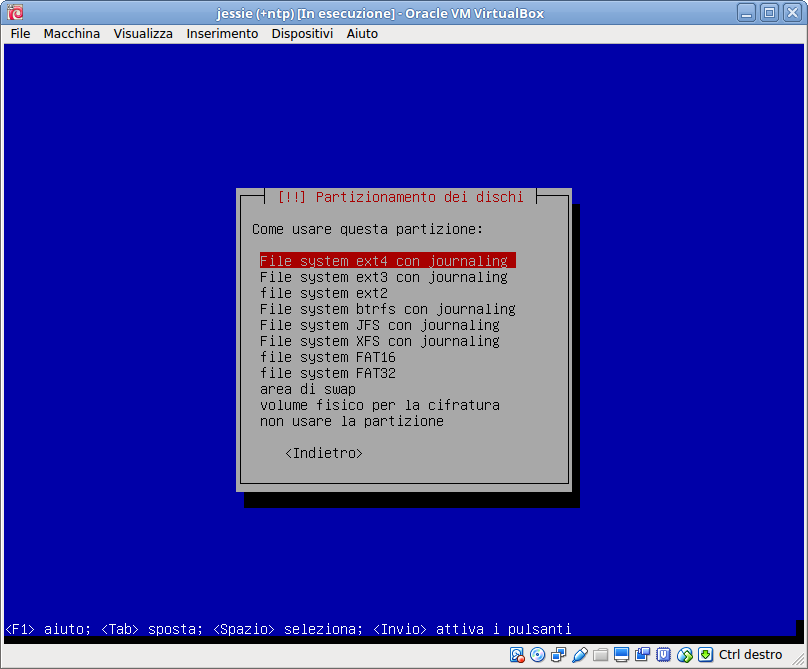
Task: Click the <Indietro> button
Action: click(x=324, y=453)
